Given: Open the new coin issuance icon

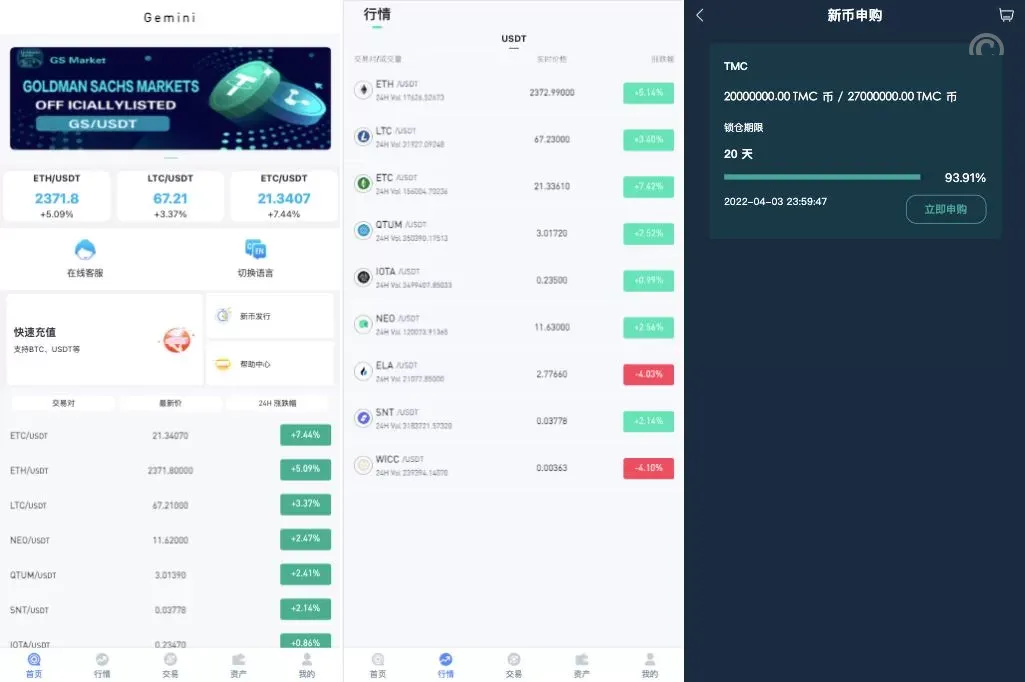Looking at the screenshot, I should [223, 315].
